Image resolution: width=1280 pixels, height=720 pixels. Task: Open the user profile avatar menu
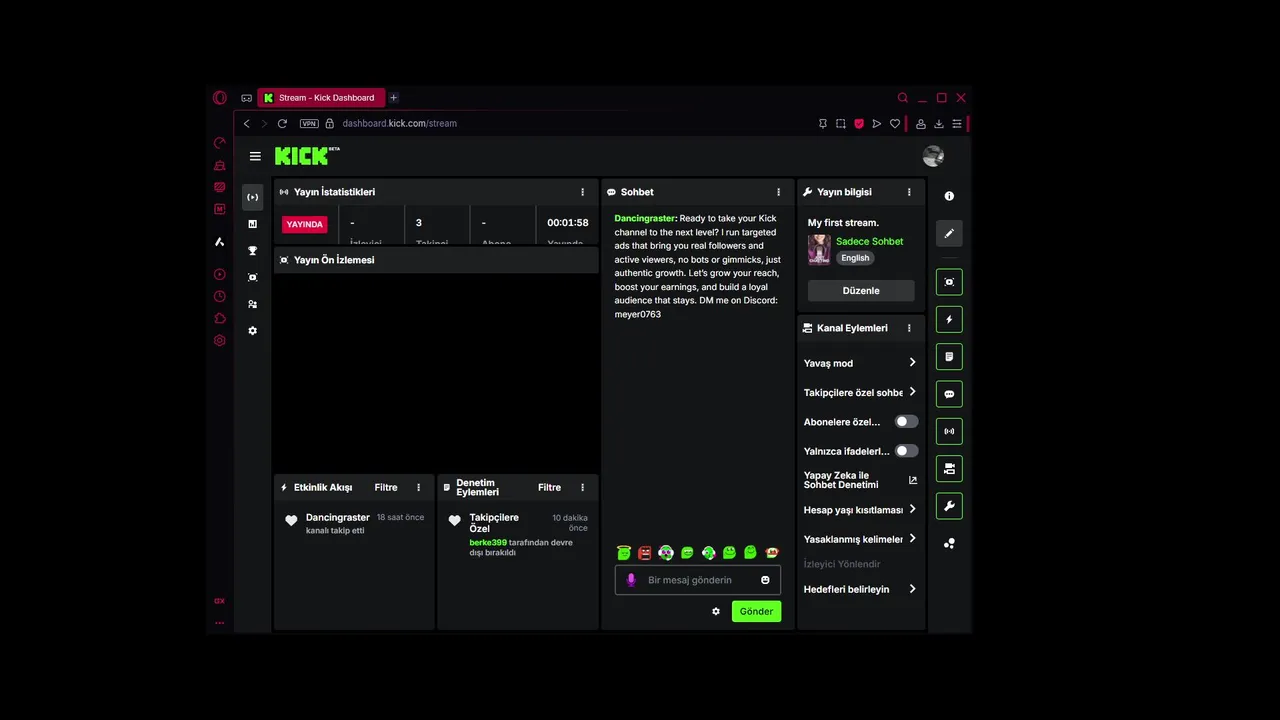933,156
